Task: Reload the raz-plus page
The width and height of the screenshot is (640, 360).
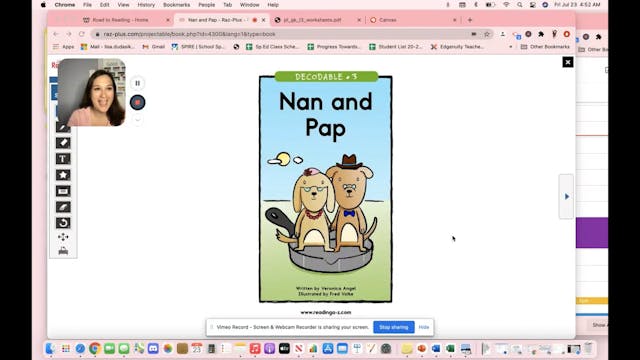Action: tap(82, 34)
